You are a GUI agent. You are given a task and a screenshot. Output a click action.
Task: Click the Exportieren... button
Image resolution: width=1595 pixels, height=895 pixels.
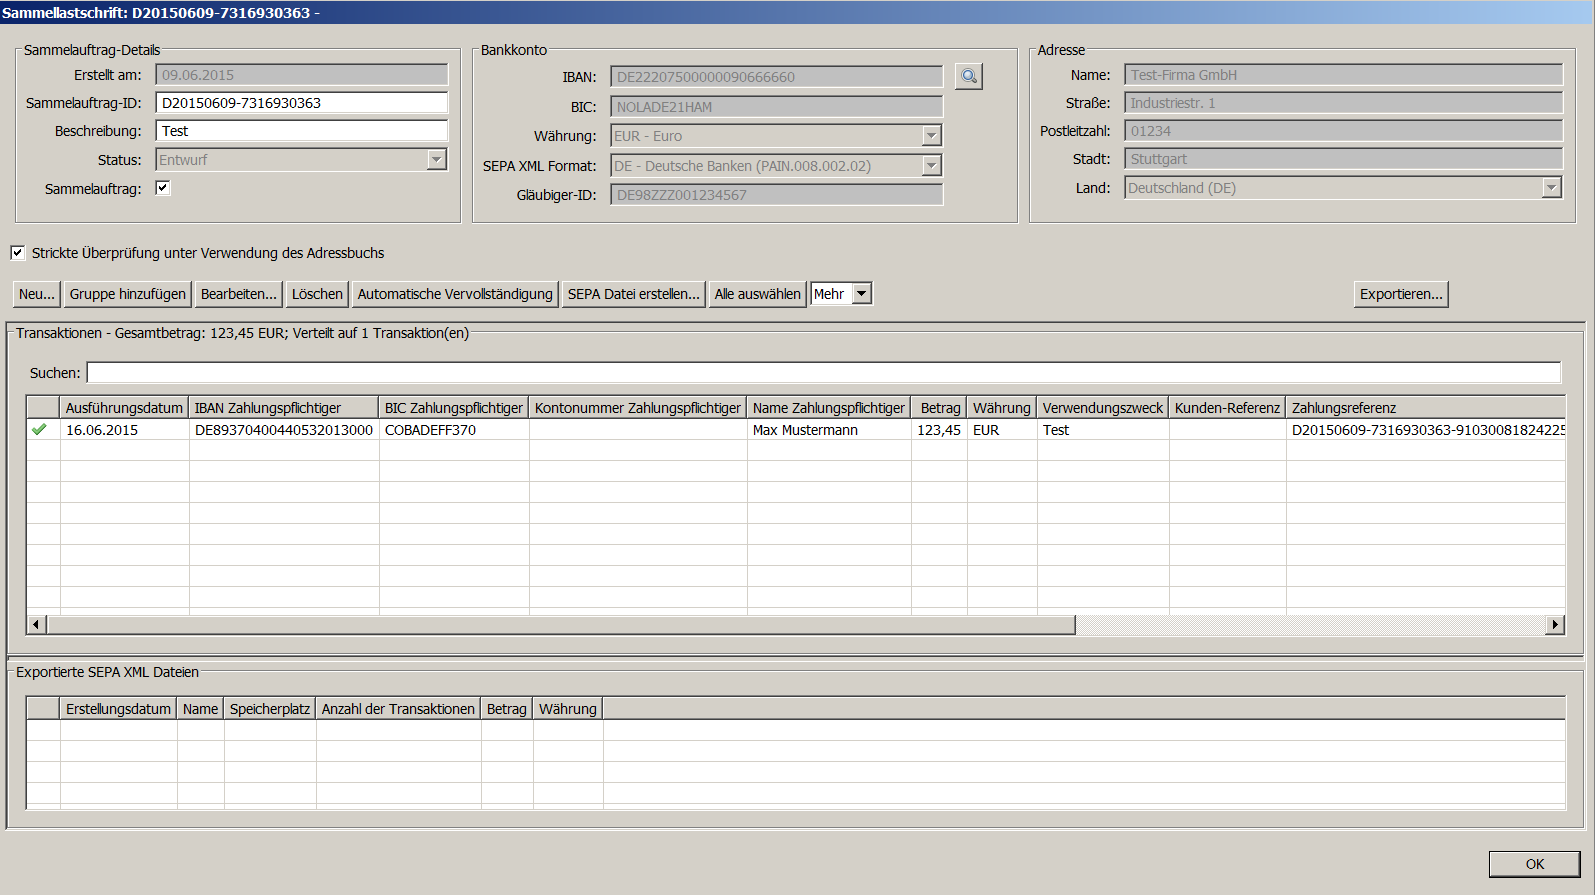(1401, 294)
